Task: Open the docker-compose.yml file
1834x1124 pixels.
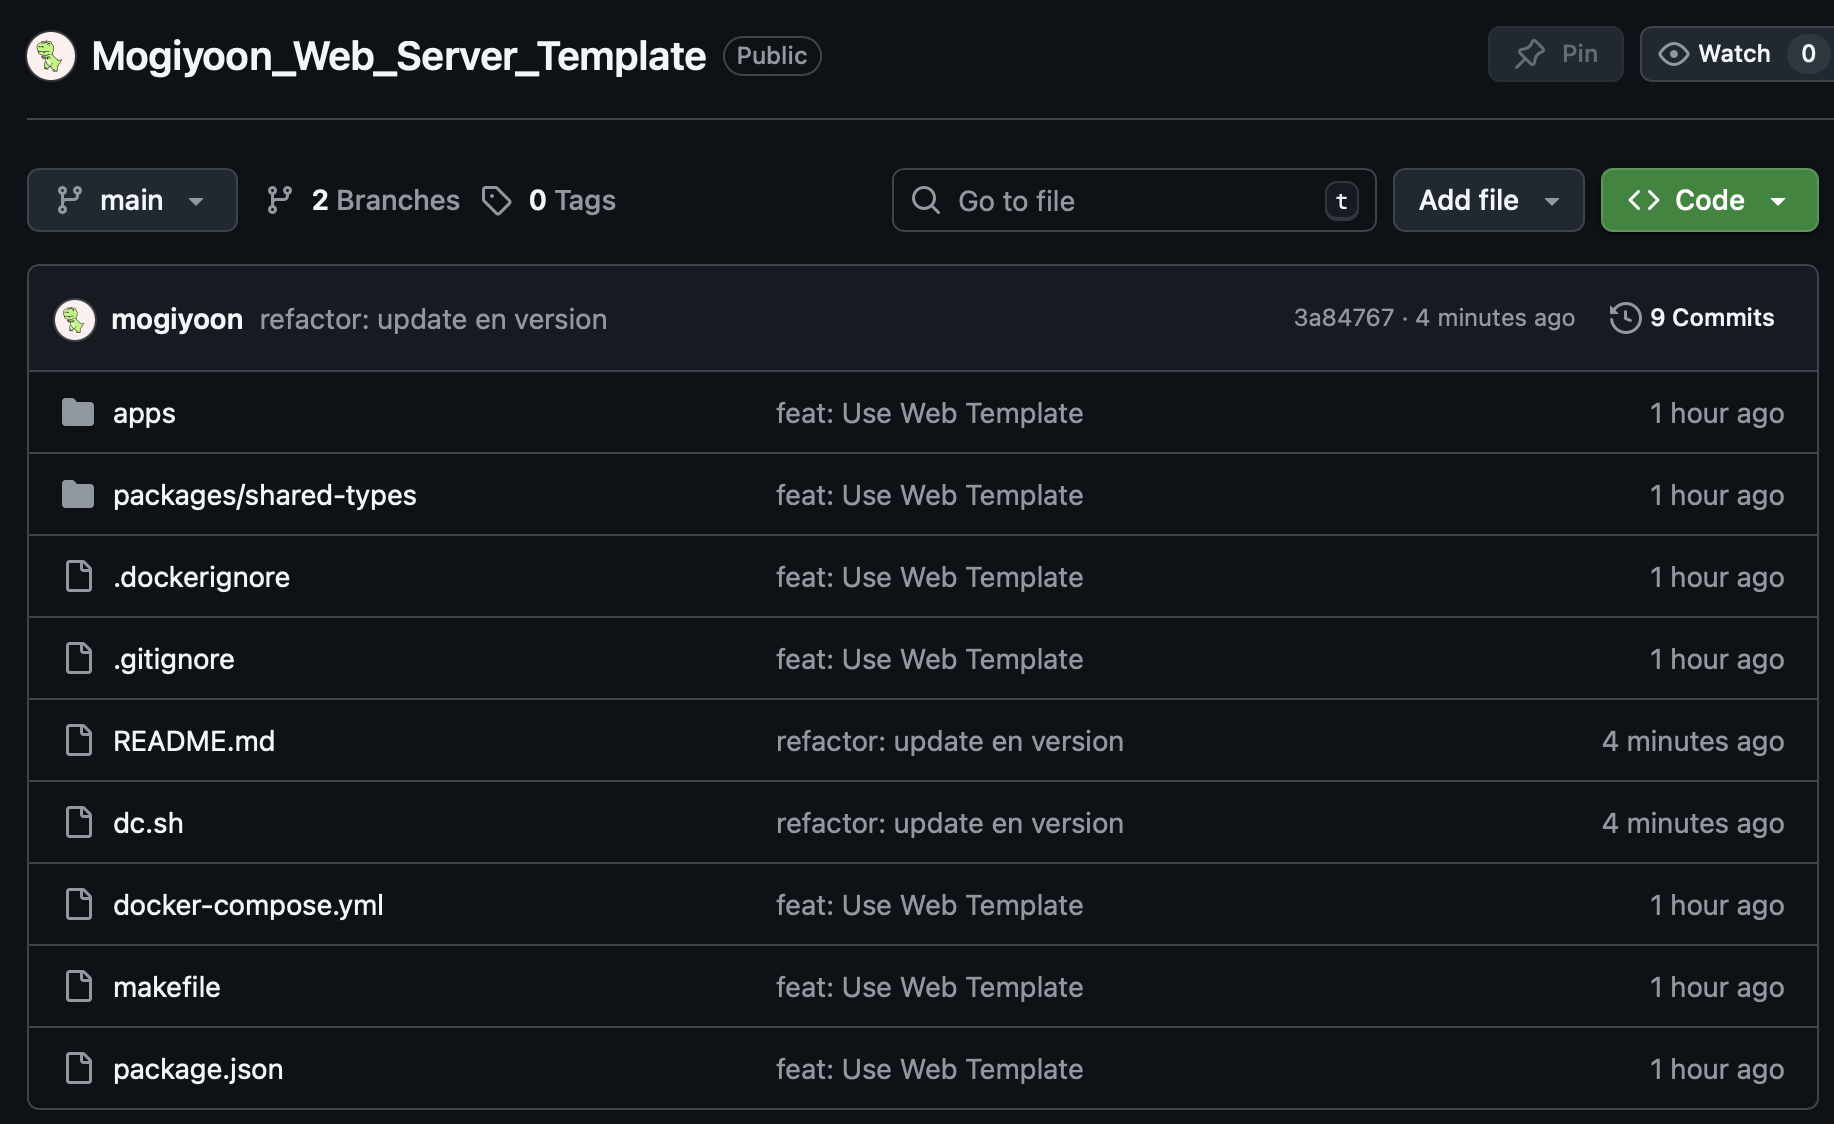Action: (248, 905)
